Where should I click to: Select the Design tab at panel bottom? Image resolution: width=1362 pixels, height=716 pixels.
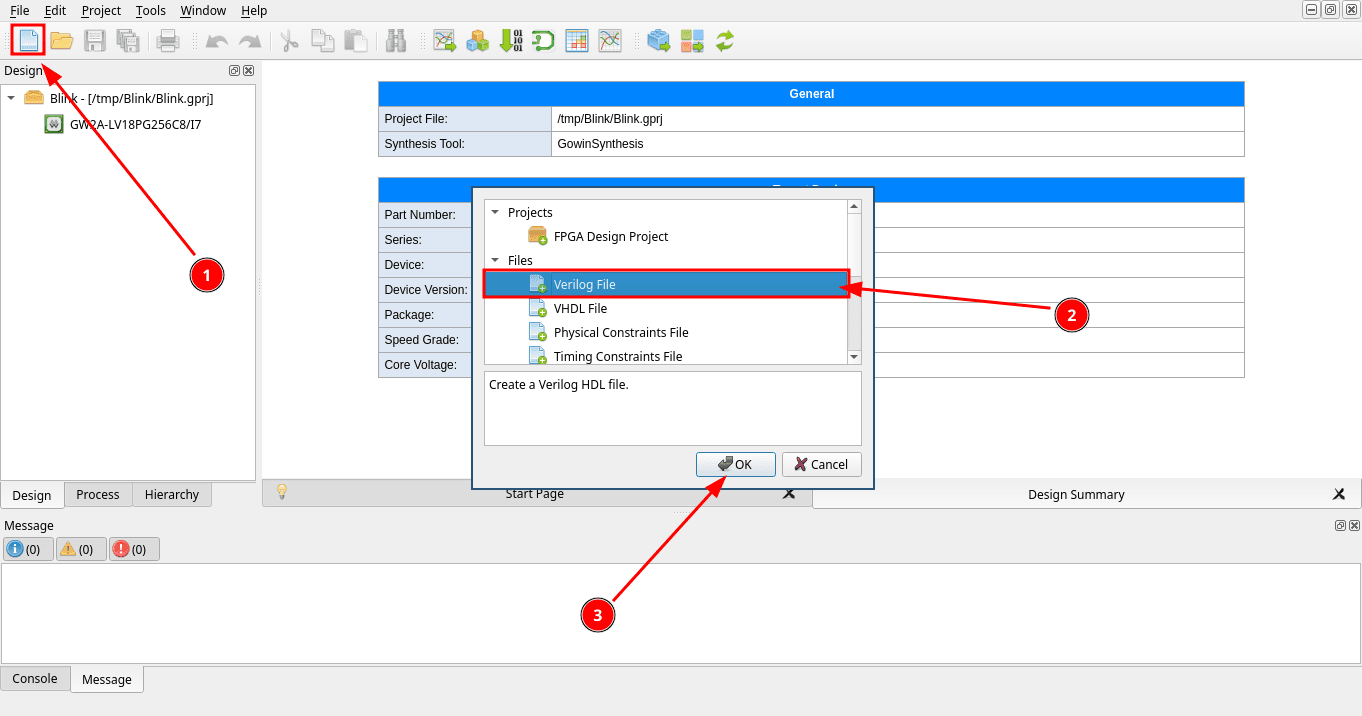(x=32, y=495)
